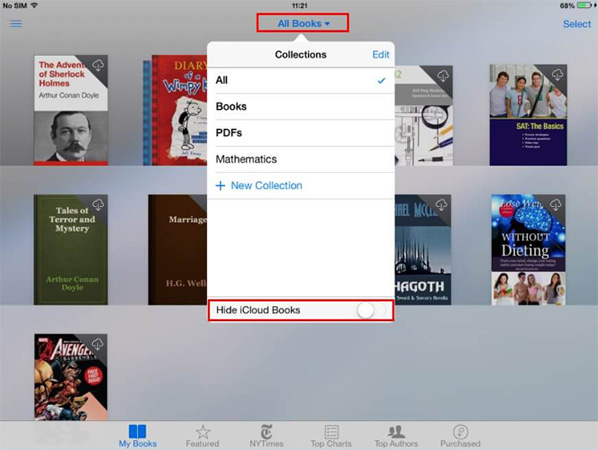Tap cloud icon on Tales of Terror and Mystery
Screen dimensions: 598x450
[x=98, y=205]
